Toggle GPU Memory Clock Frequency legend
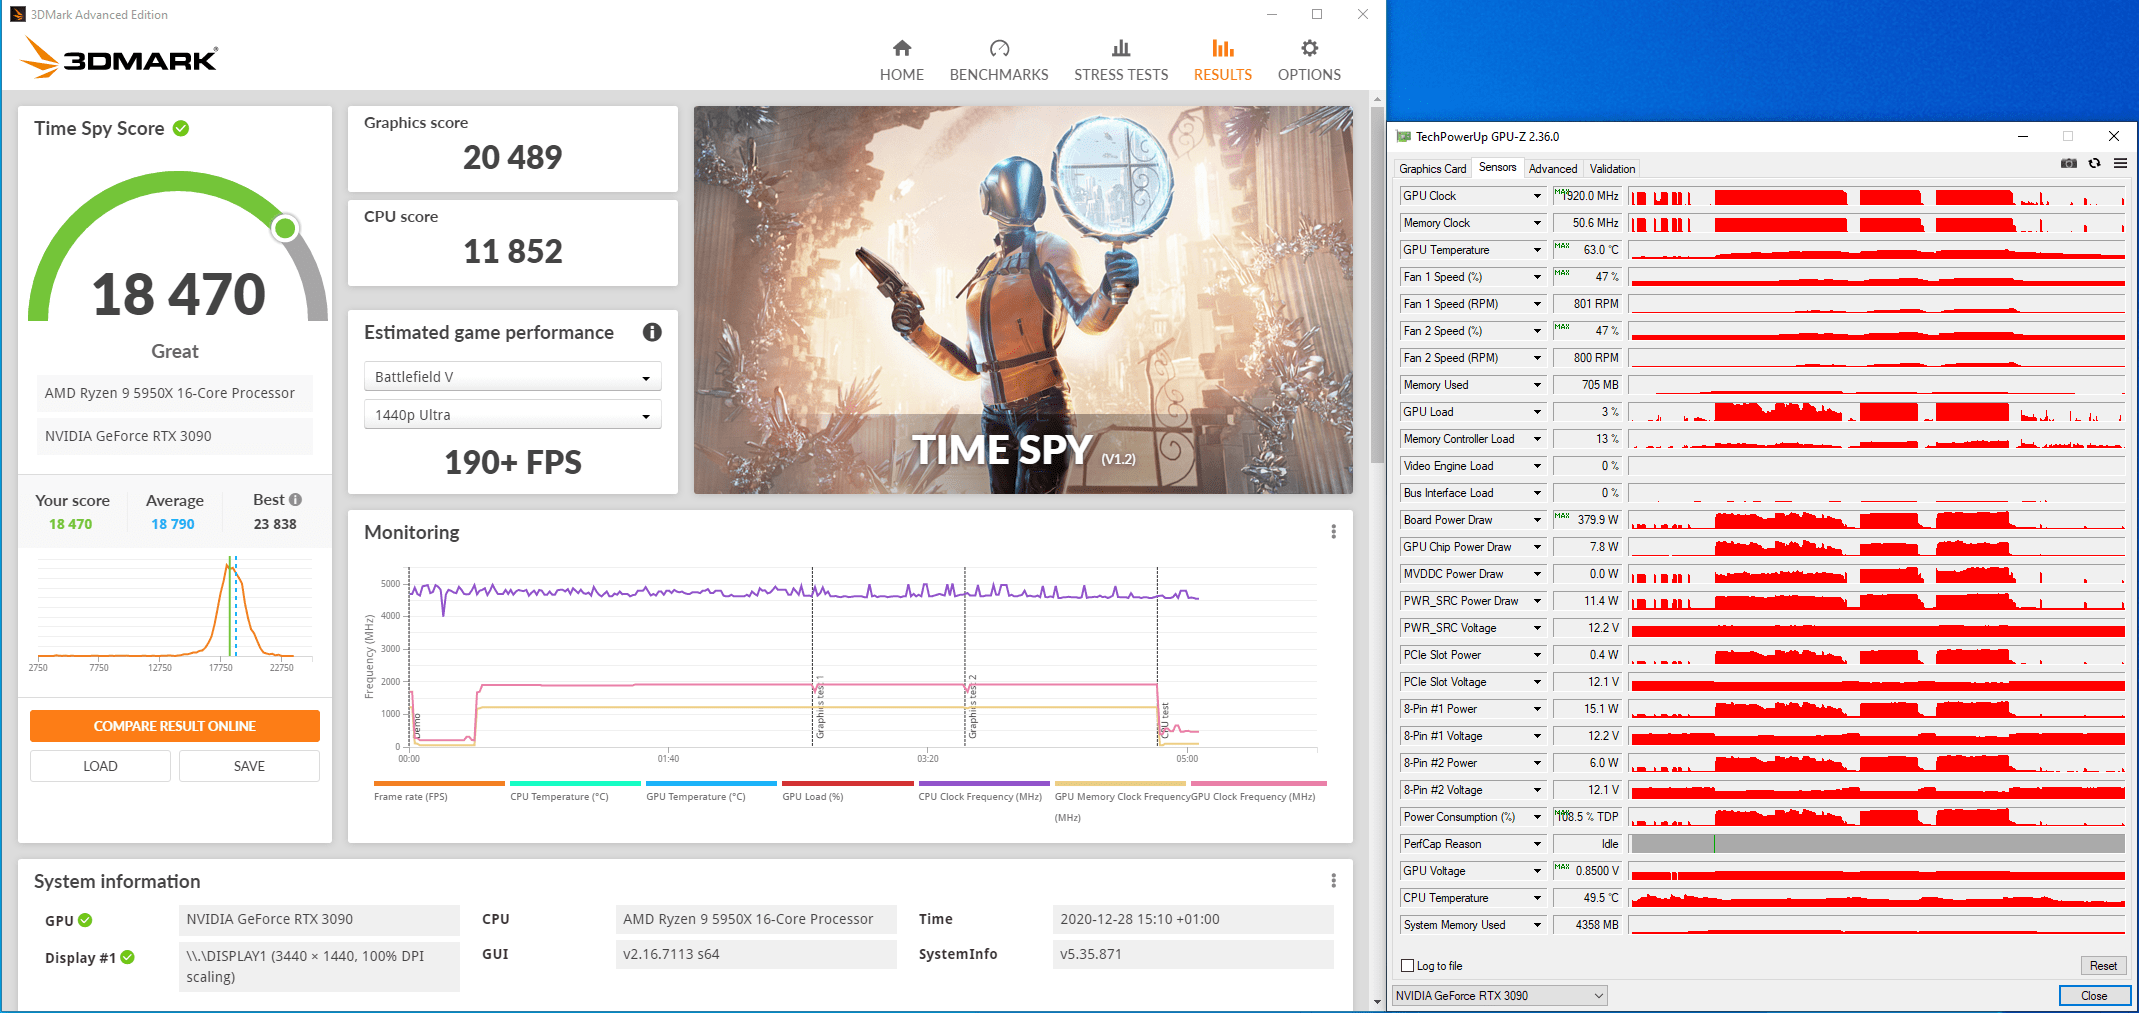The image size is (2139, 1013). (1120, 801)
